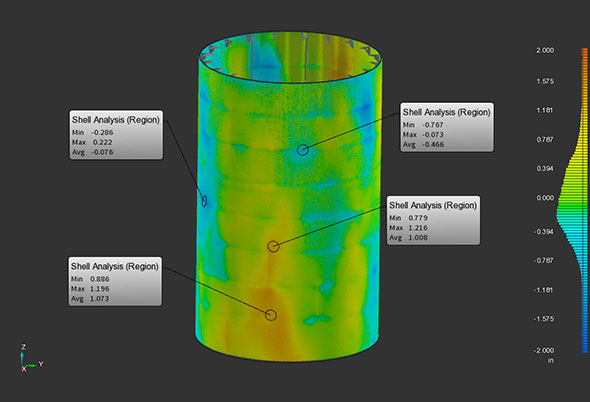Click the blue region marker with -0.466 average
Screen dimensions: 590x402
coord(303,150)
